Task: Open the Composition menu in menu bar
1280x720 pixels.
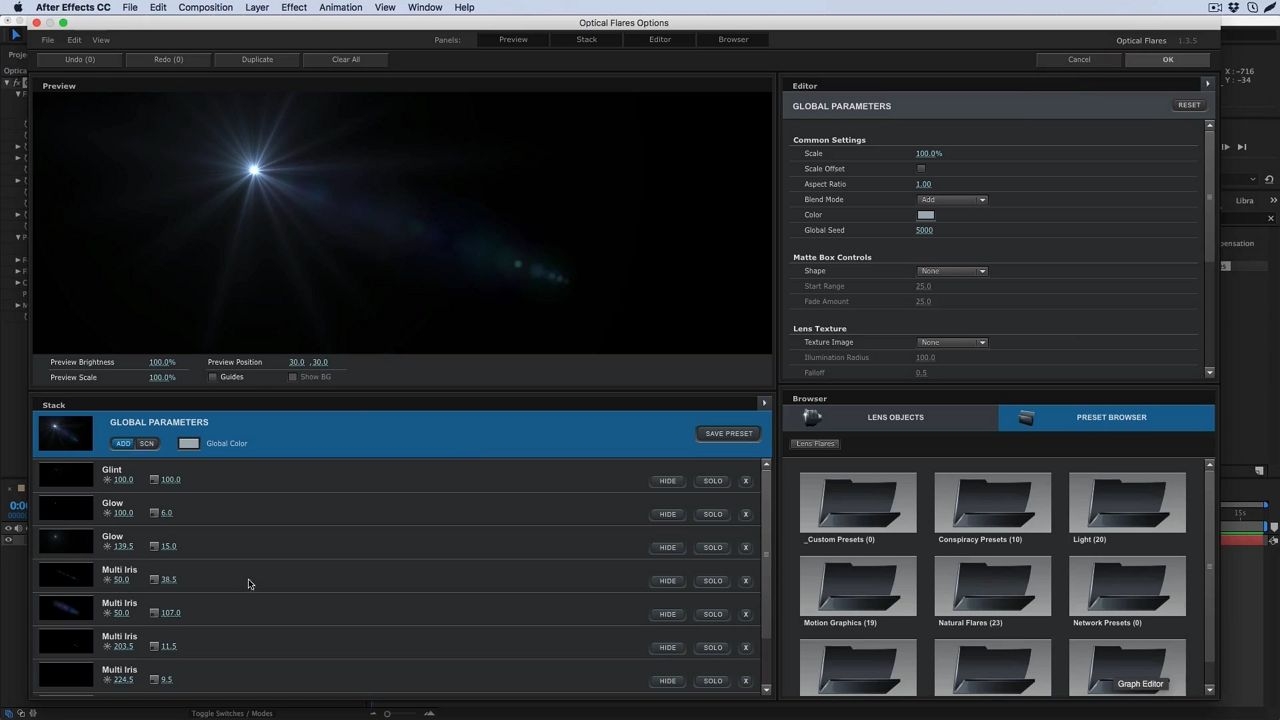Action: pos(205,7)
